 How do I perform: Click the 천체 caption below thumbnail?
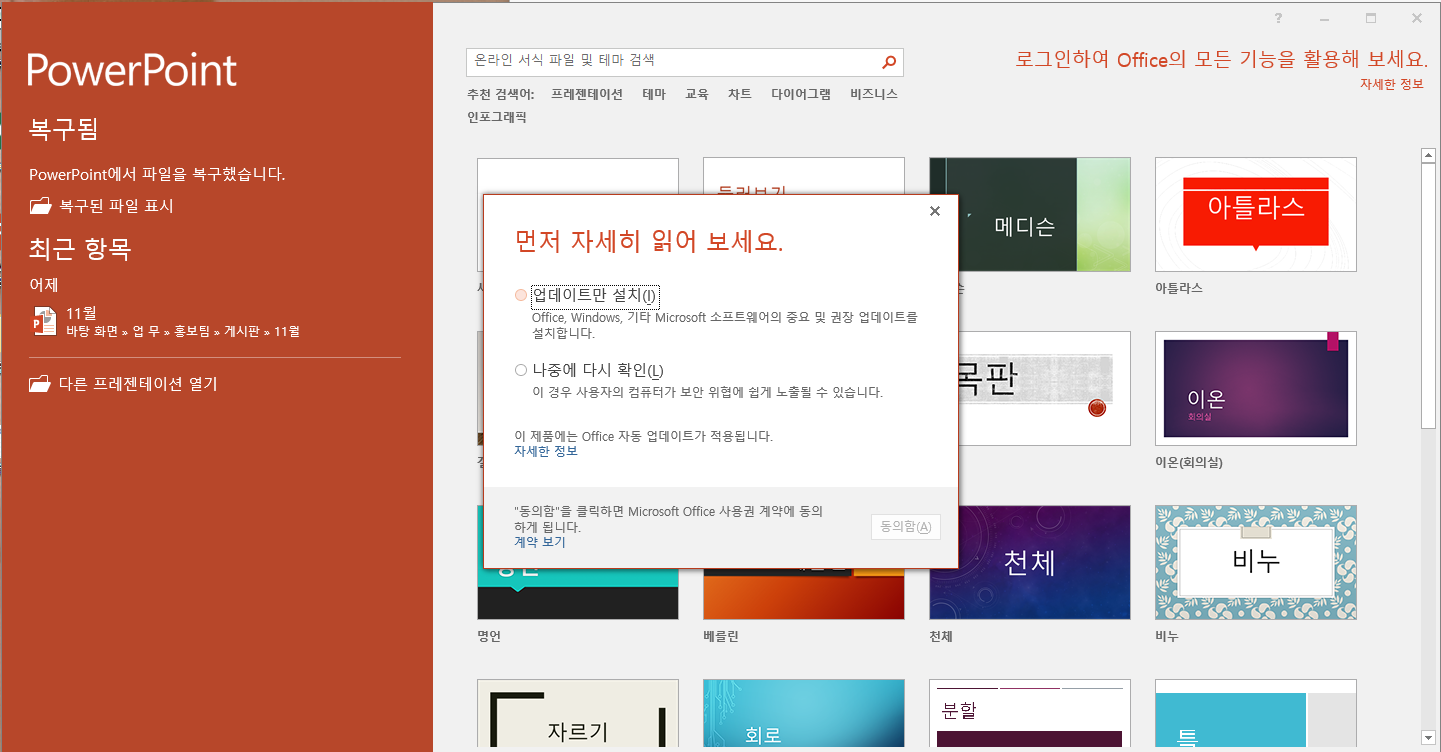click(x=941, y=636)
